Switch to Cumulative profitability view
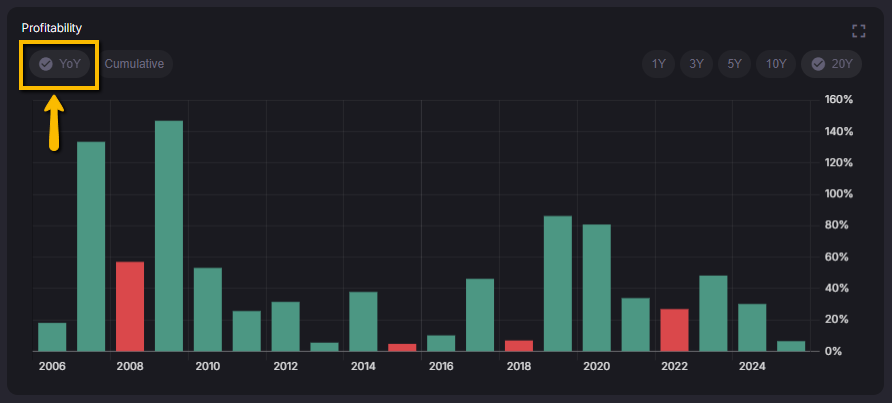 (x=134, y=64)
